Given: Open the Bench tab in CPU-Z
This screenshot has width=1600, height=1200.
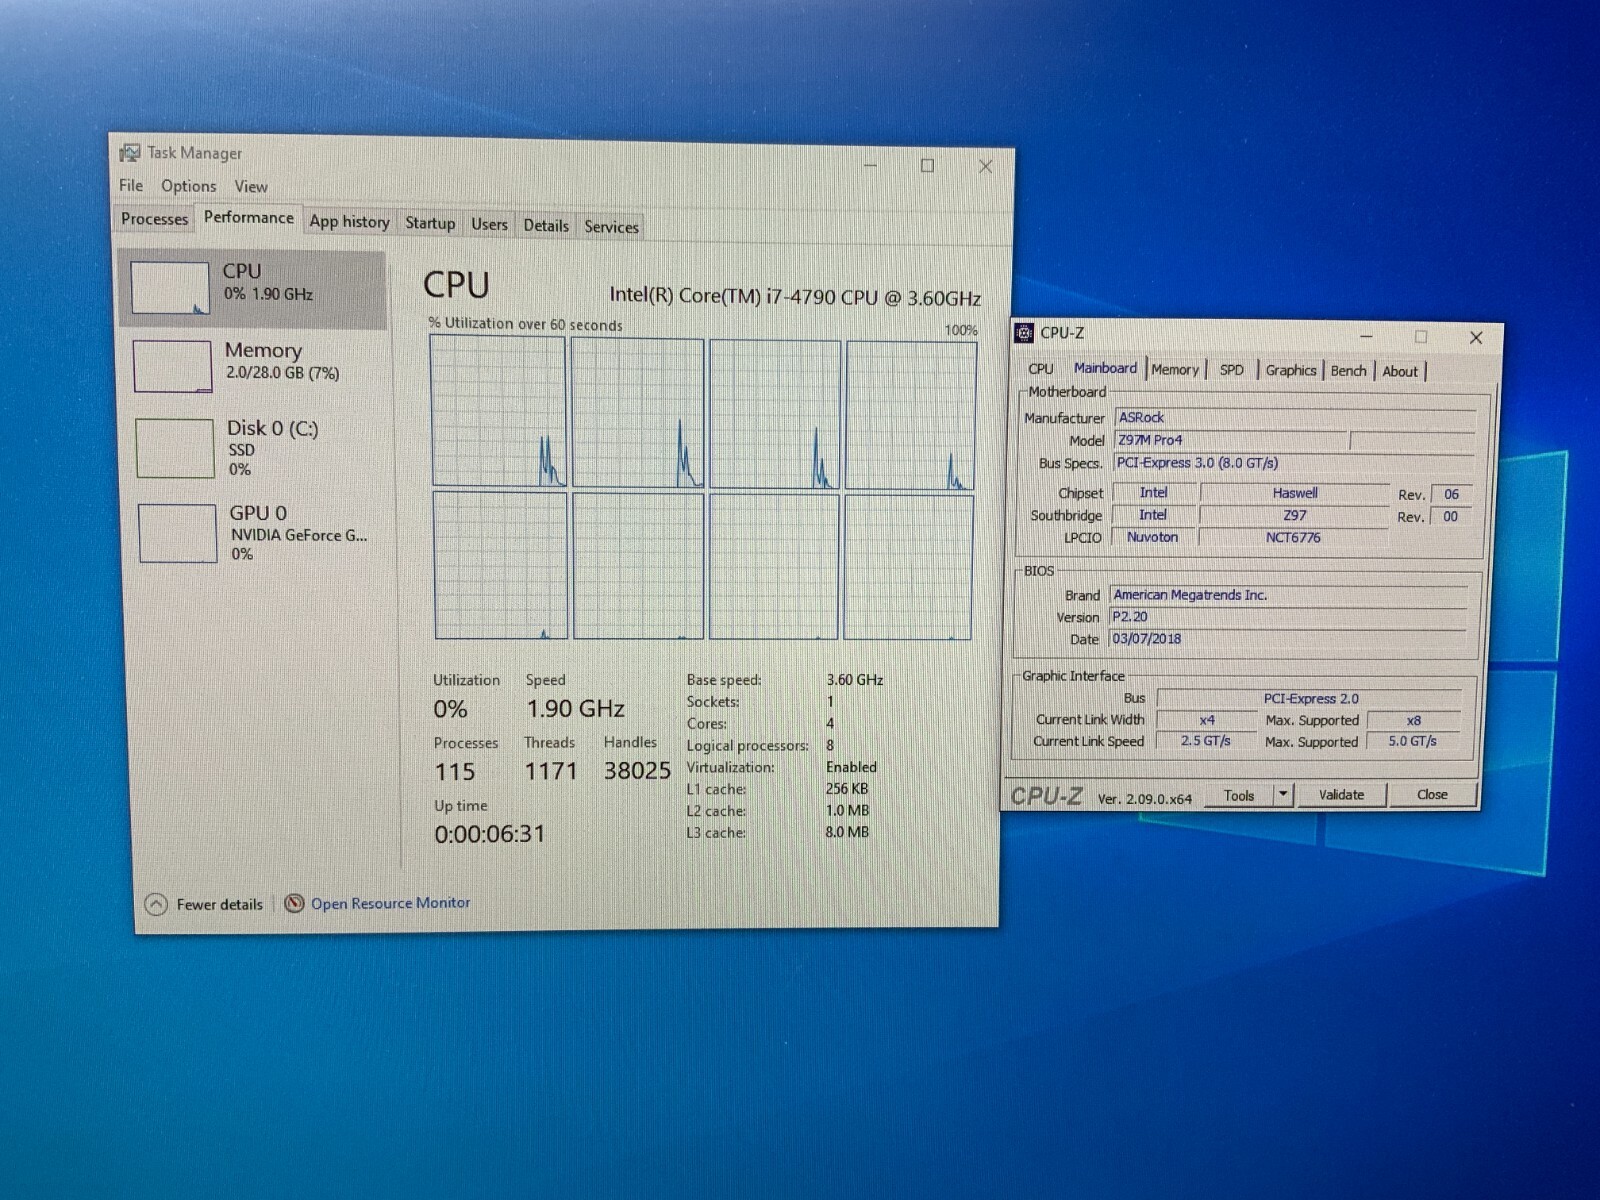Looking at the screenshot, I should [x=1348, y=370].
